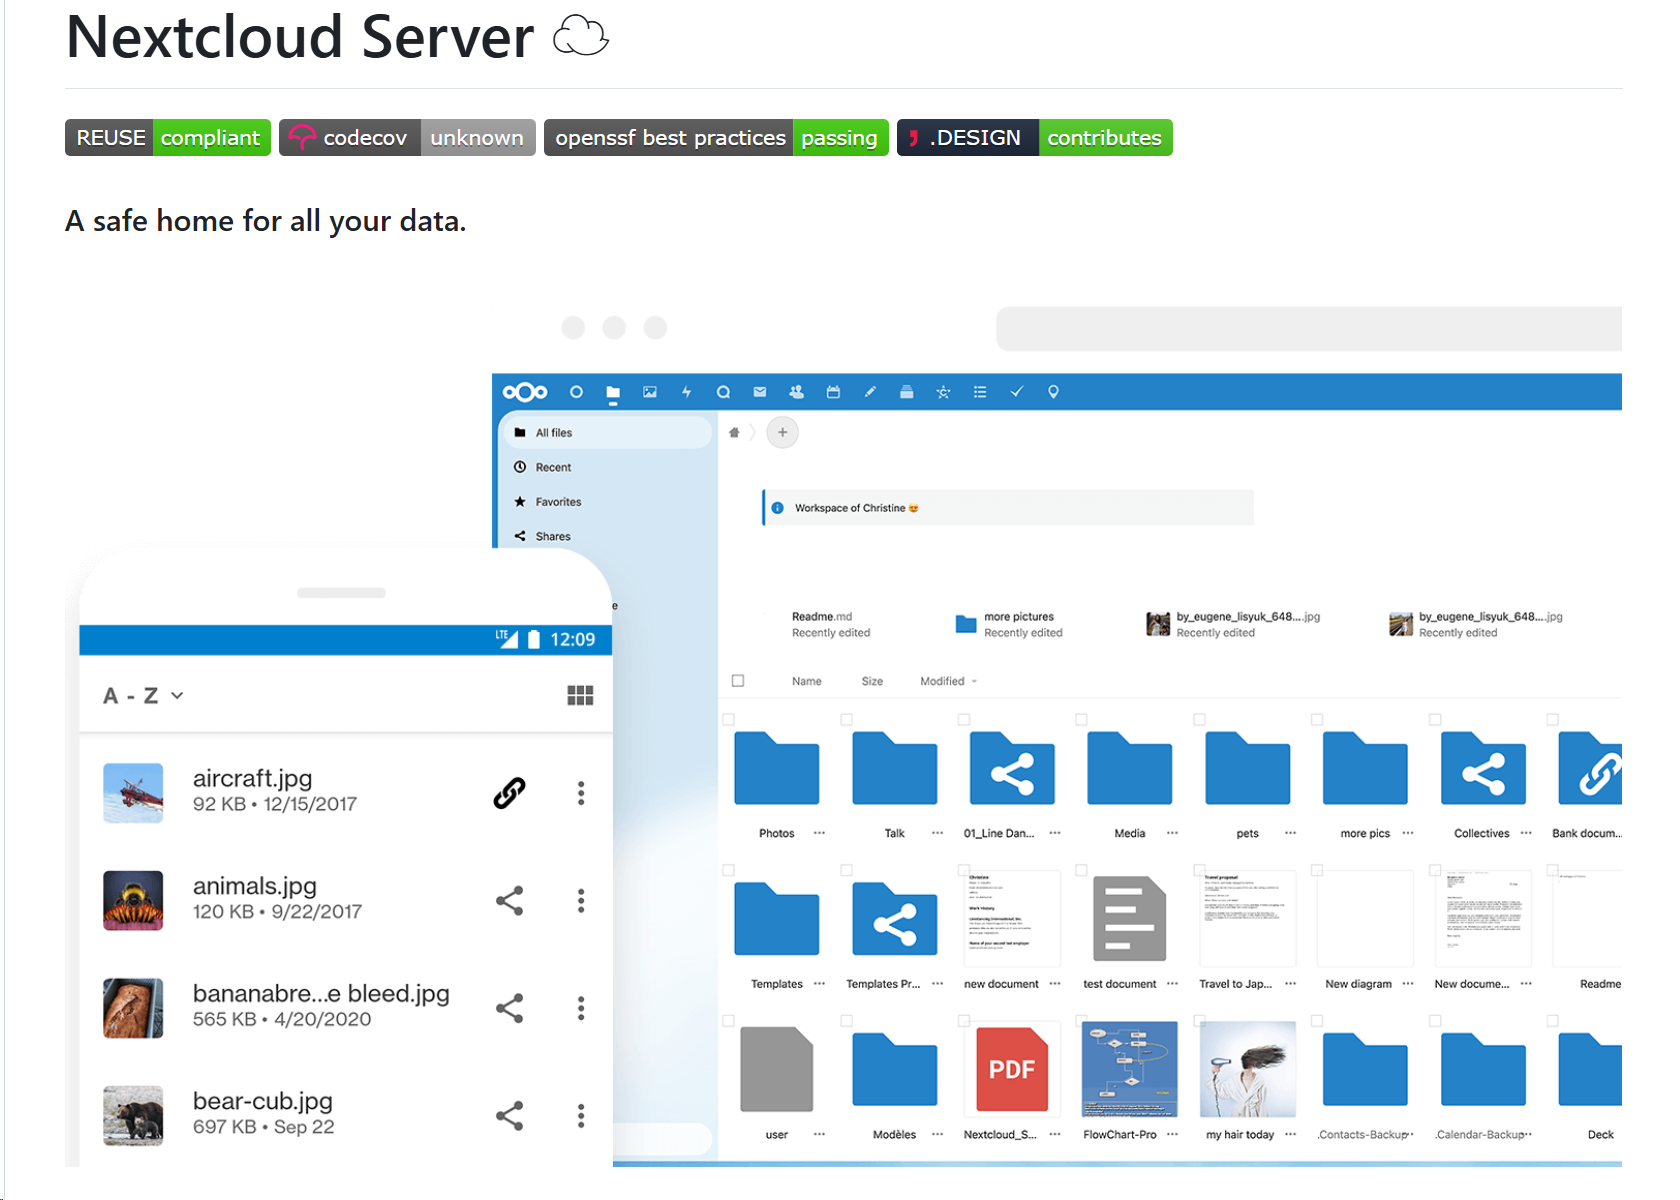Image resolution: width=1680 pixels, height=1200 pixels.
Task: Open the pets folder icon
Action: (x=1247, y=768)
